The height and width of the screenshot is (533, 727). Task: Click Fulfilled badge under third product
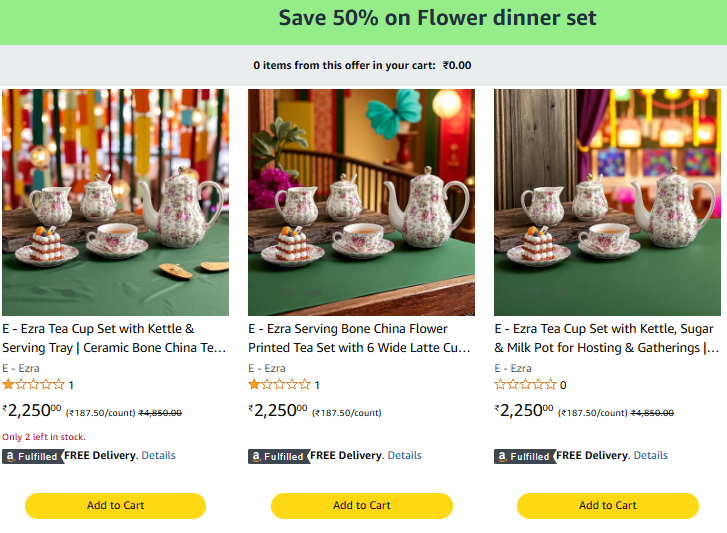point(524,456)
